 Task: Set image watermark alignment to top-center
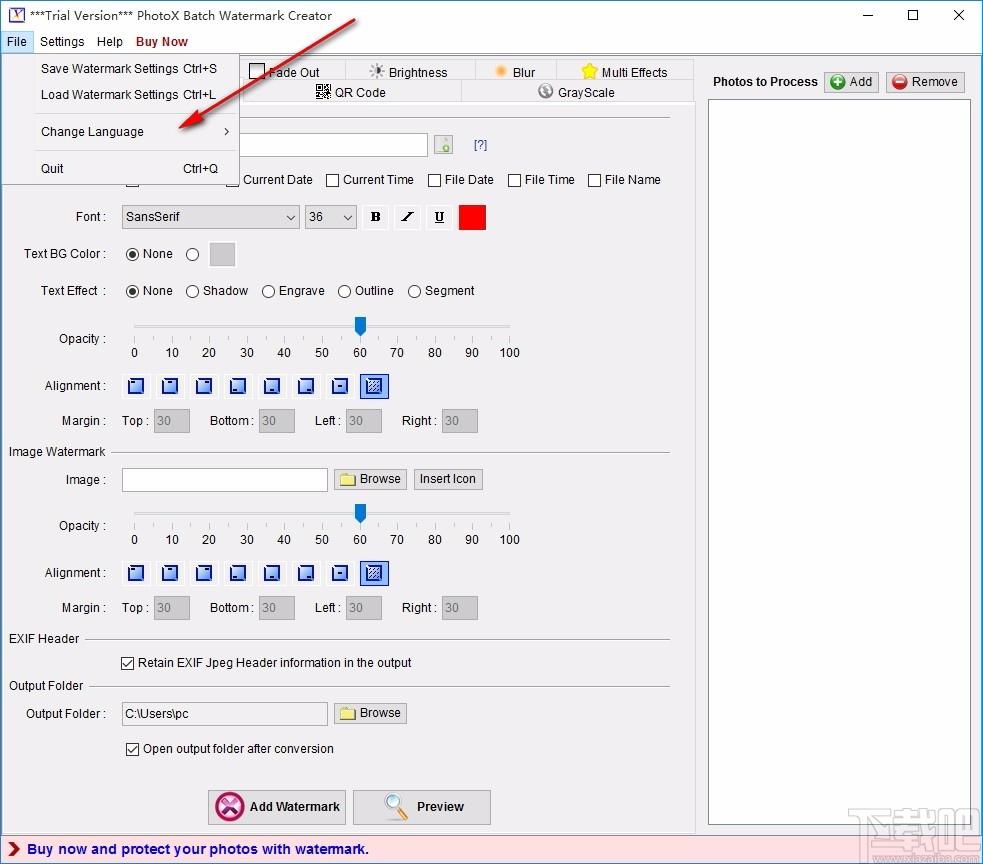coord(170,573)
